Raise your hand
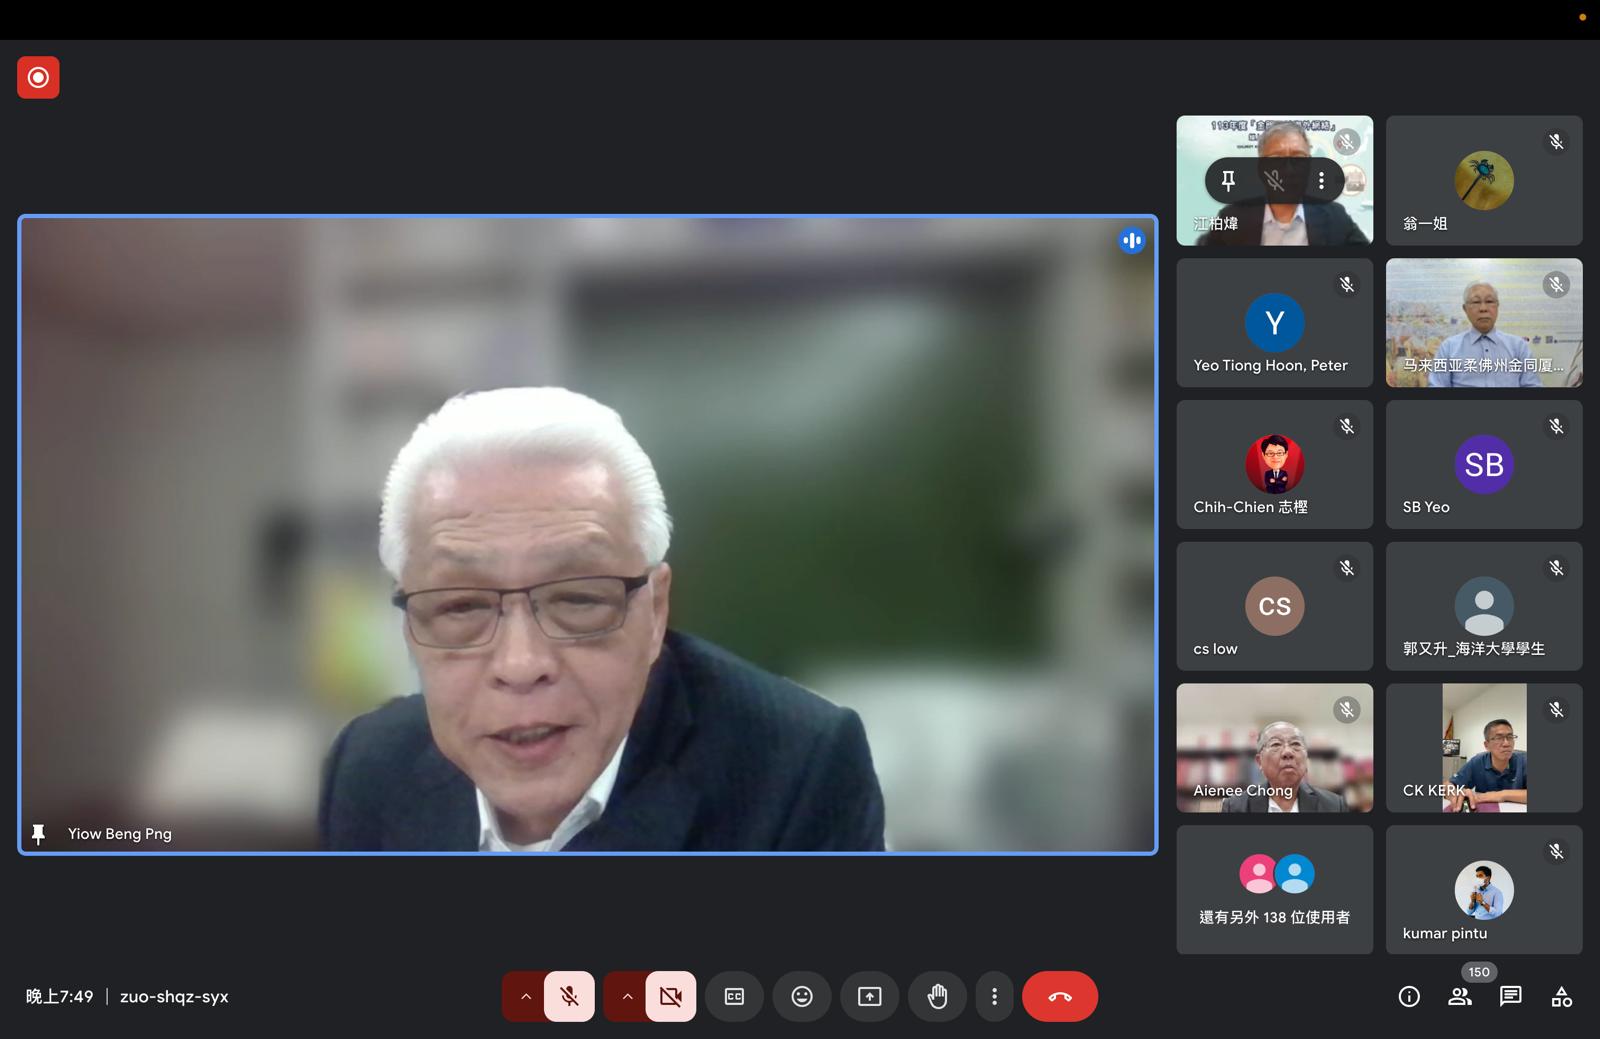This screenshot has height=1039, width=1600. [x=937, y=996]
